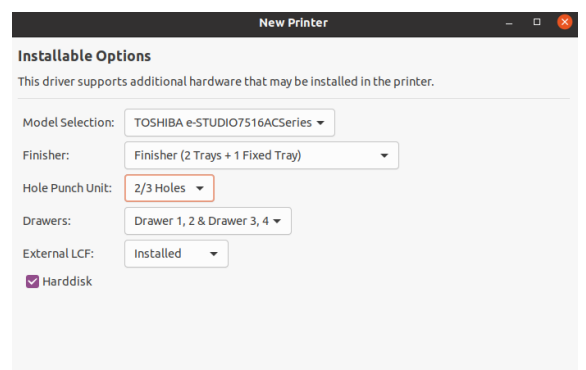Click the arrow icon in Finisher field
The width and height of the screenshot is (586, 370).
(384, 155)
